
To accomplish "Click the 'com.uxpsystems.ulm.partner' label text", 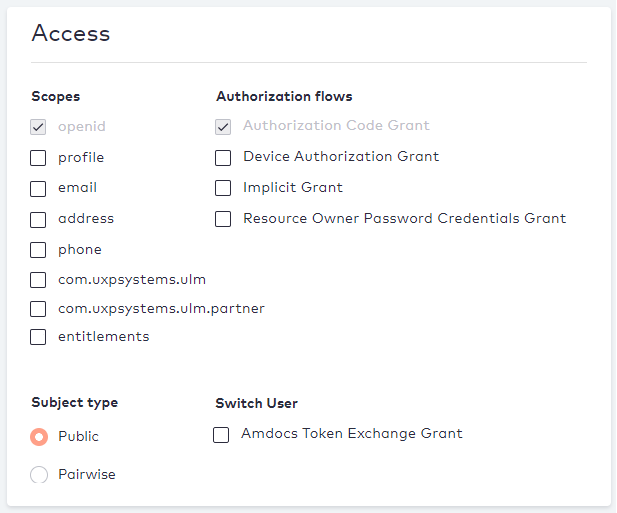I will coord(161,309).
